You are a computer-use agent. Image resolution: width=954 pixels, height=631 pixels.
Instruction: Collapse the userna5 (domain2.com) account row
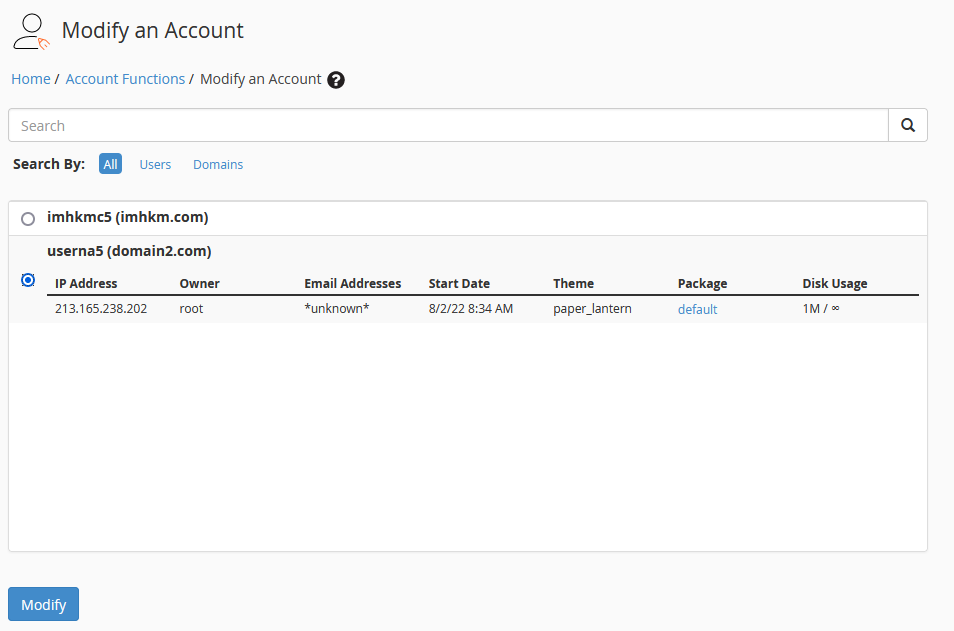[x=129, y=251]
